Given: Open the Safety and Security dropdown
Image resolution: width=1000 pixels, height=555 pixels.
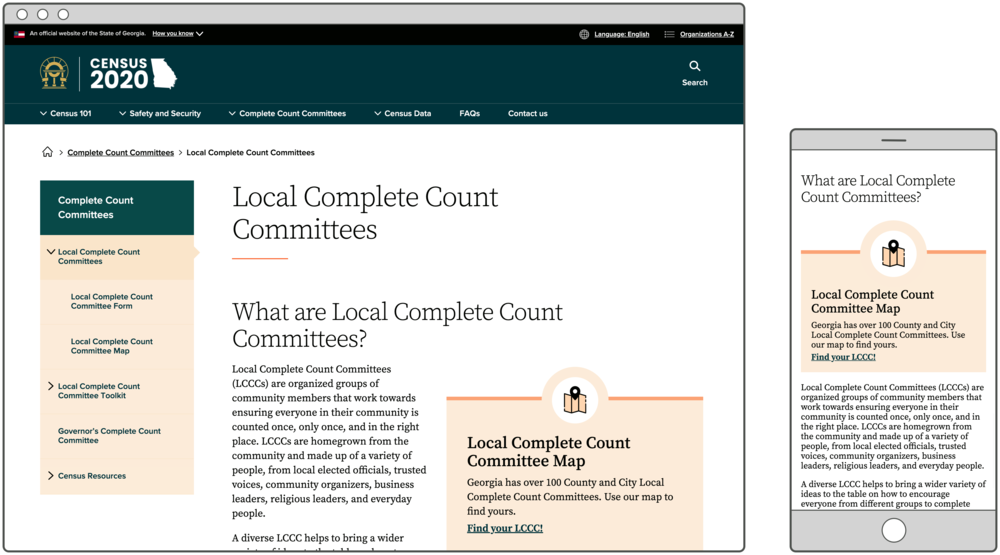Looking at the screenshot, I should click(160, 114).
